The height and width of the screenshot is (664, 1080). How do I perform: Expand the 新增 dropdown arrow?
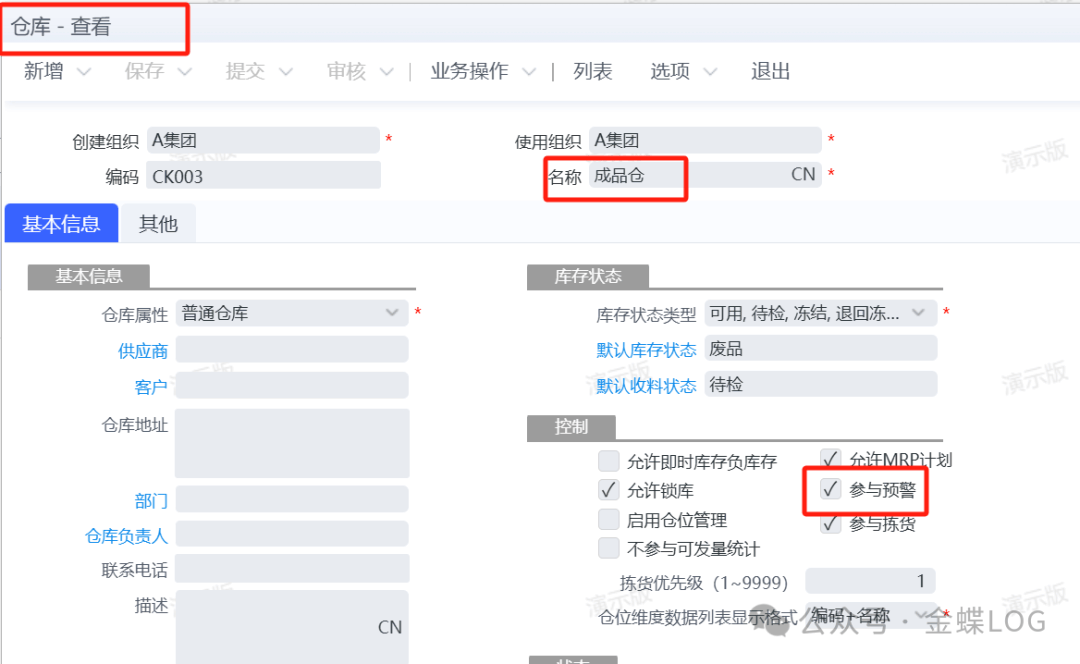(x=84, y=72)
